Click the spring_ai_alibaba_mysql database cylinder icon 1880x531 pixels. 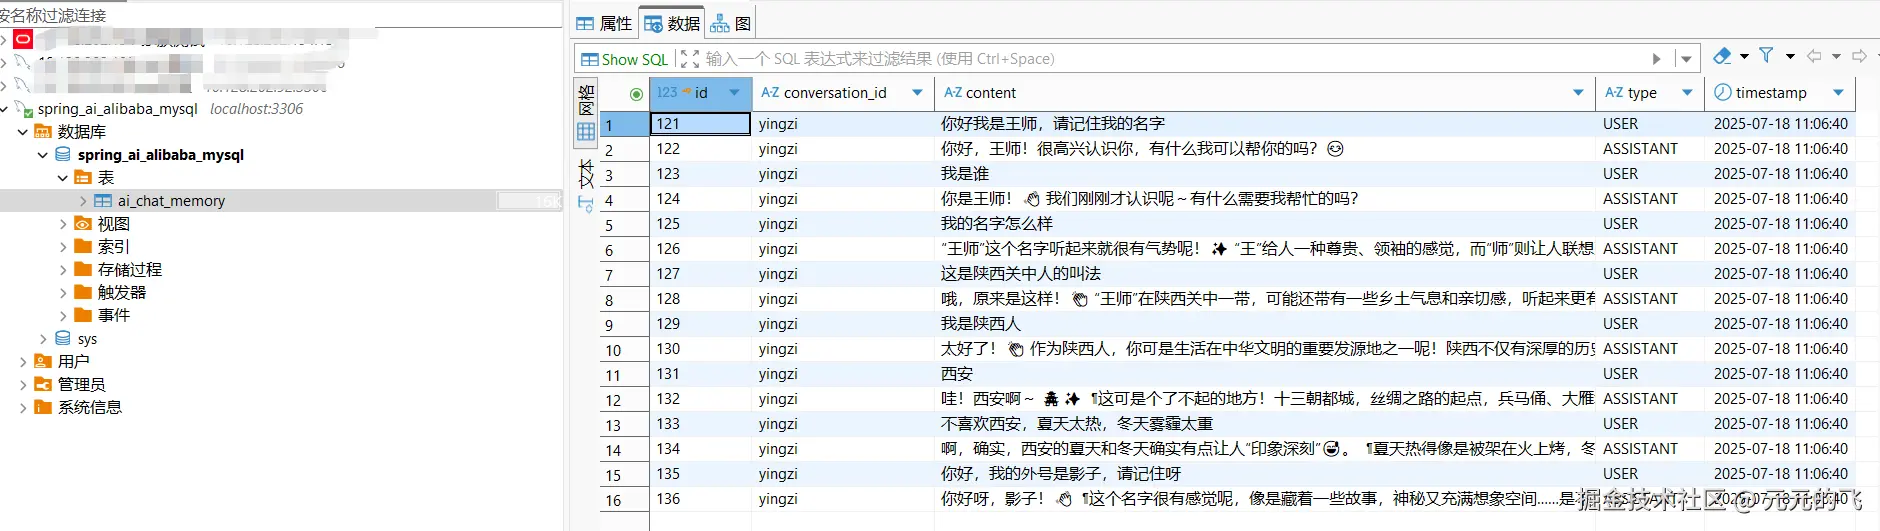63,155
